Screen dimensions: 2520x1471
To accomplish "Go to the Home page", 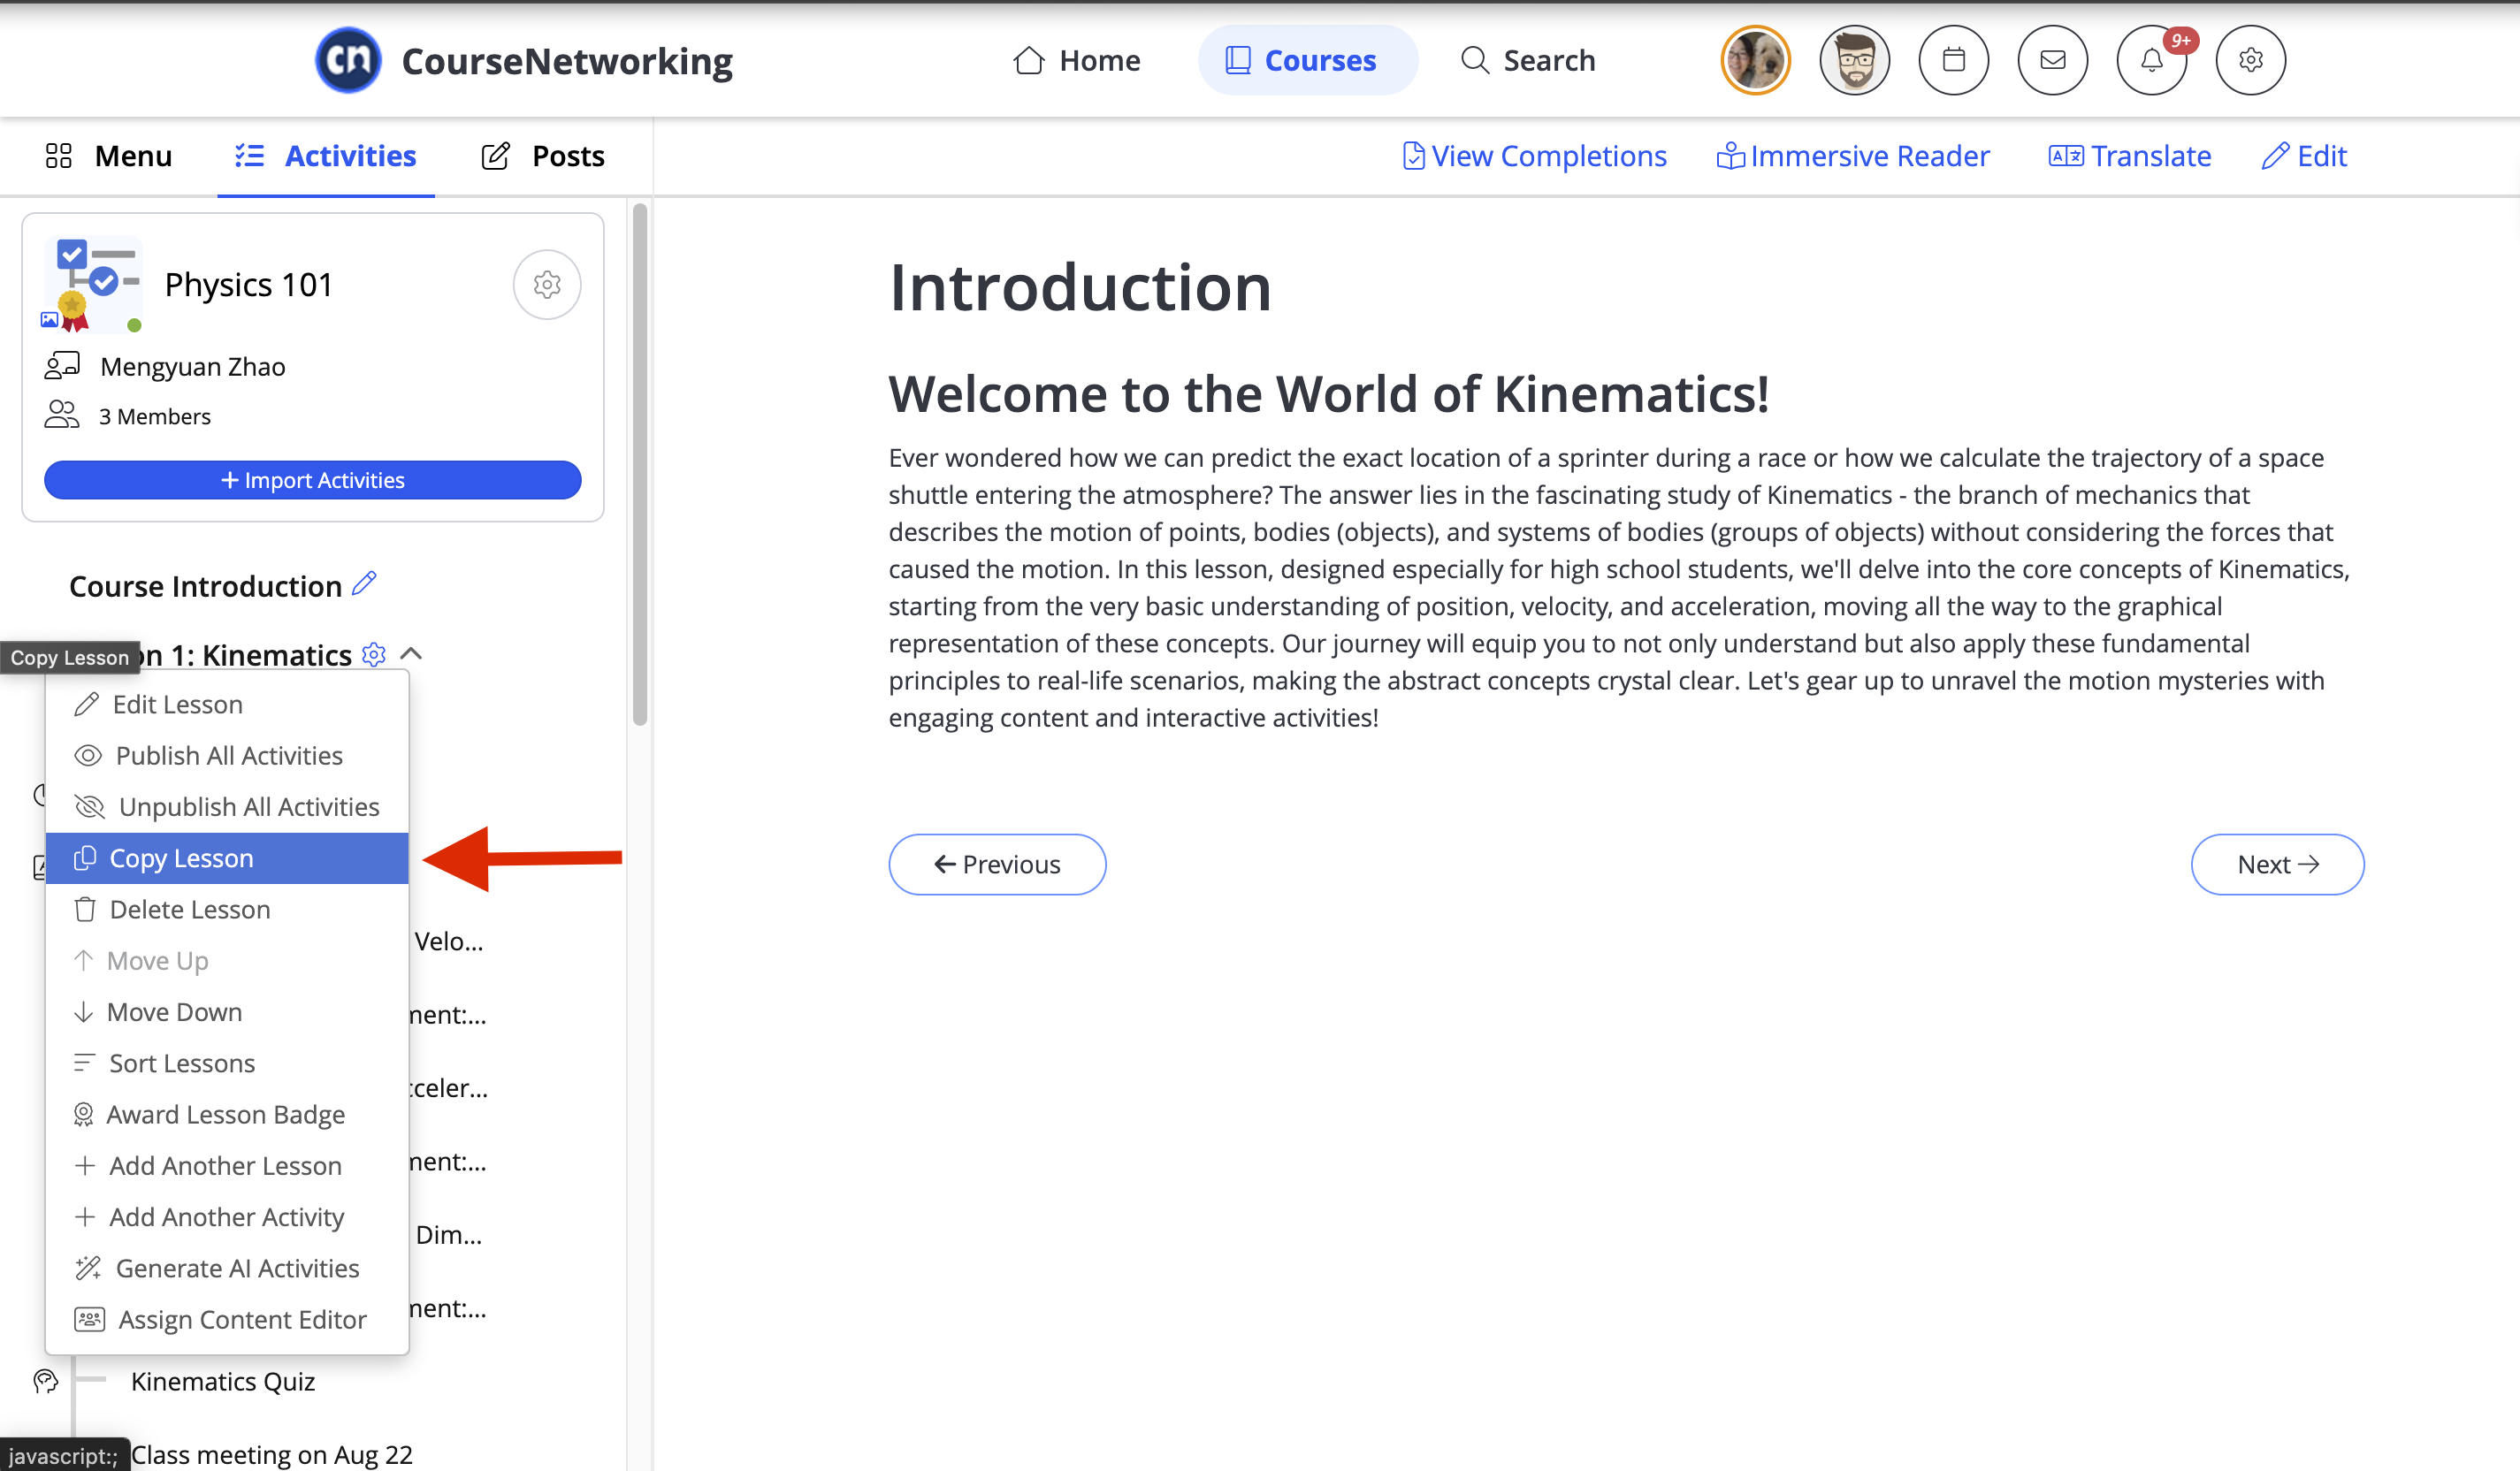I will [1076, 60].
